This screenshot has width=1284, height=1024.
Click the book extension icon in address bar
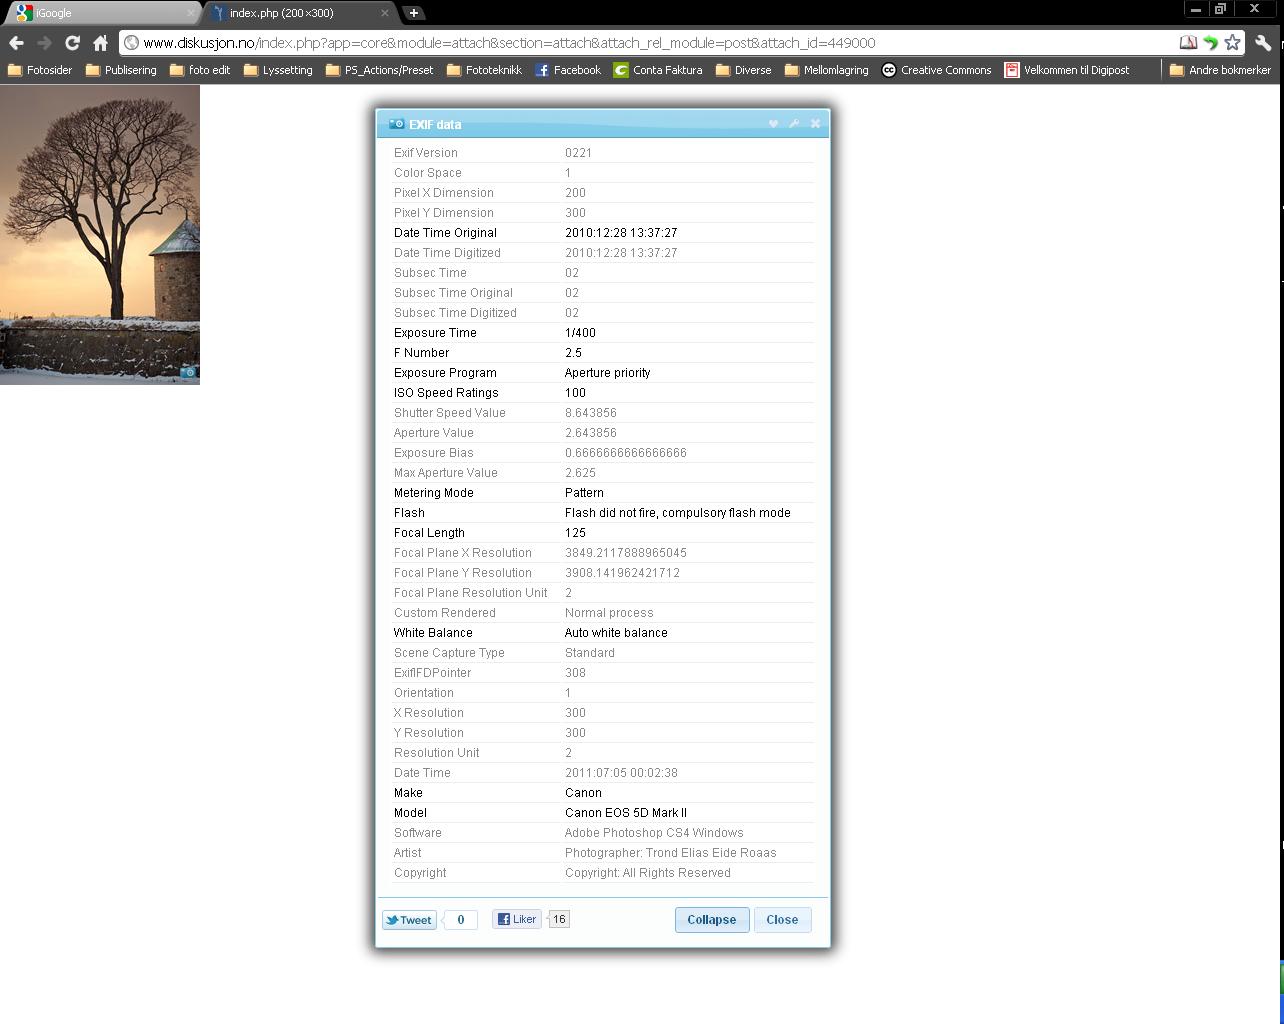click(1188, 43)
